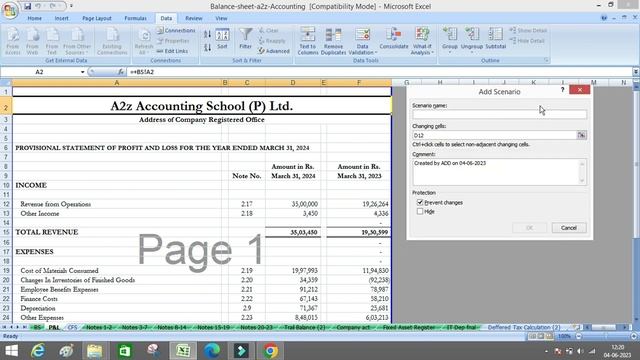The image size is (640, 360).
Task: Sort A to Z ascending
Action: tap(207, 35)
